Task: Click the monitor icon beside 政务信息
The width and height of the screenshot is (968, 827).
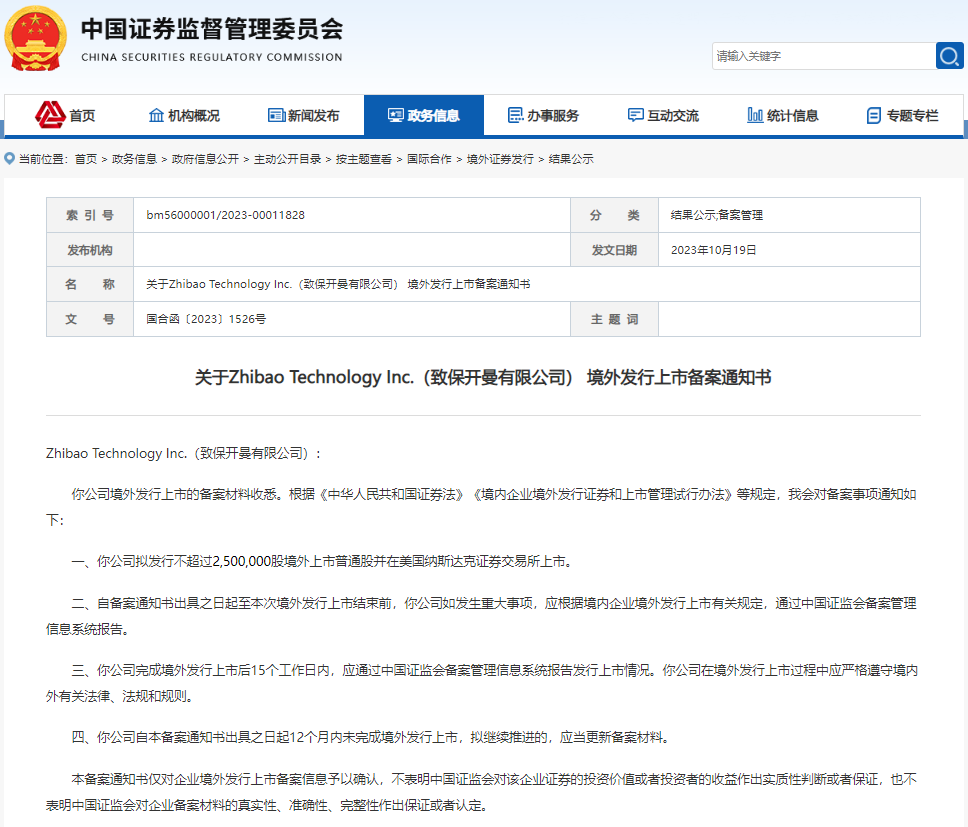Action: click(396, 115)
